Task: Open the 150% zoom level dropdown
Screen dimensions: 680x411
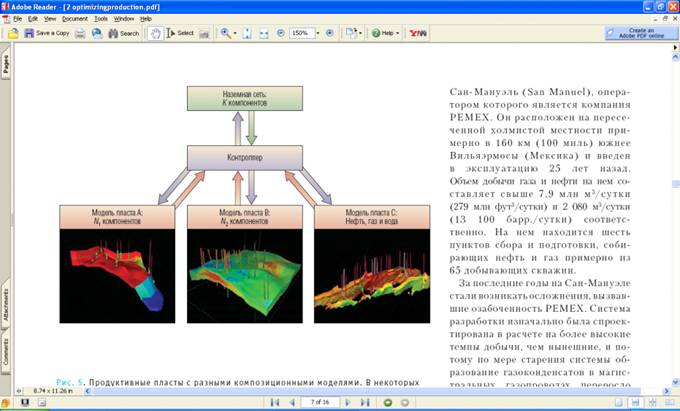Action: tap(317, 33)
